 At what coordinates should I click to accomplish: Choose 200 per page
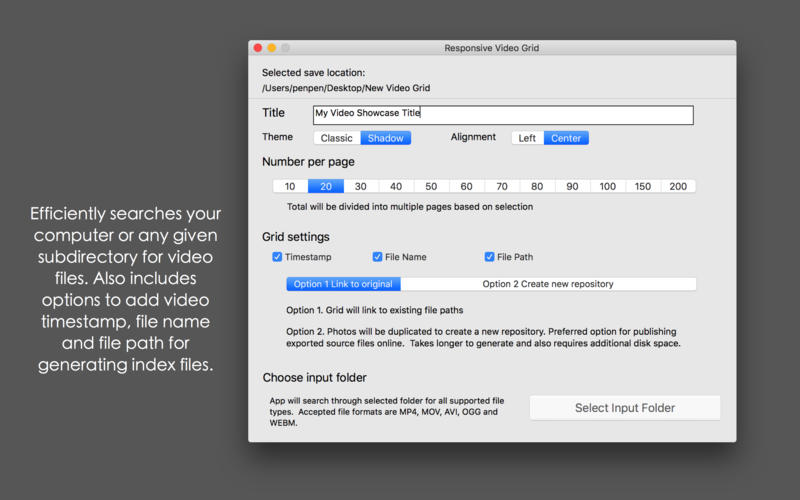(678, 186)
